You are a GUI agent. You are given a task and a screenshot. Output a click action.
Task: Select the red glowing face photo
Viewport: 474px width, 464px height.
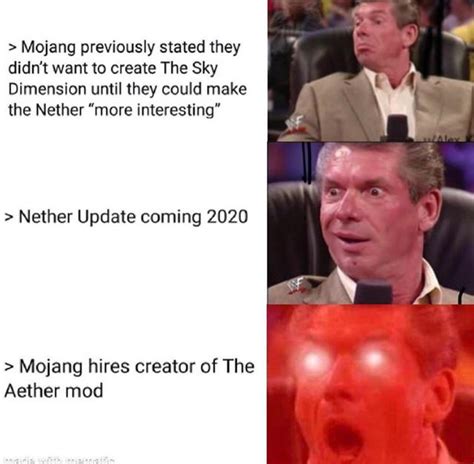click(371, 384)
